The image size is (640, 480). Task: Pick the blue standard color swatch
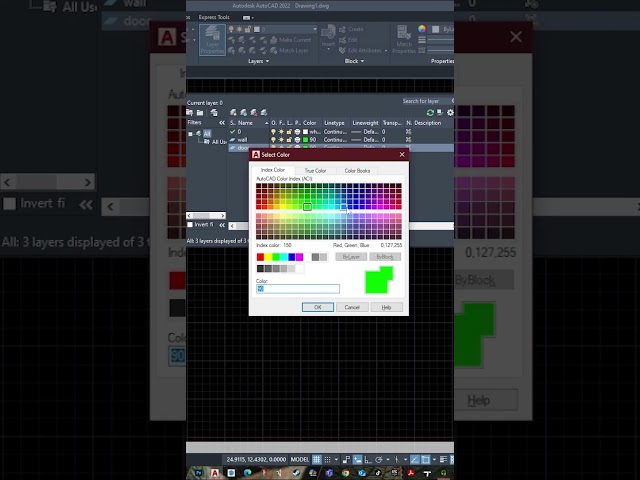pos(291,257)
